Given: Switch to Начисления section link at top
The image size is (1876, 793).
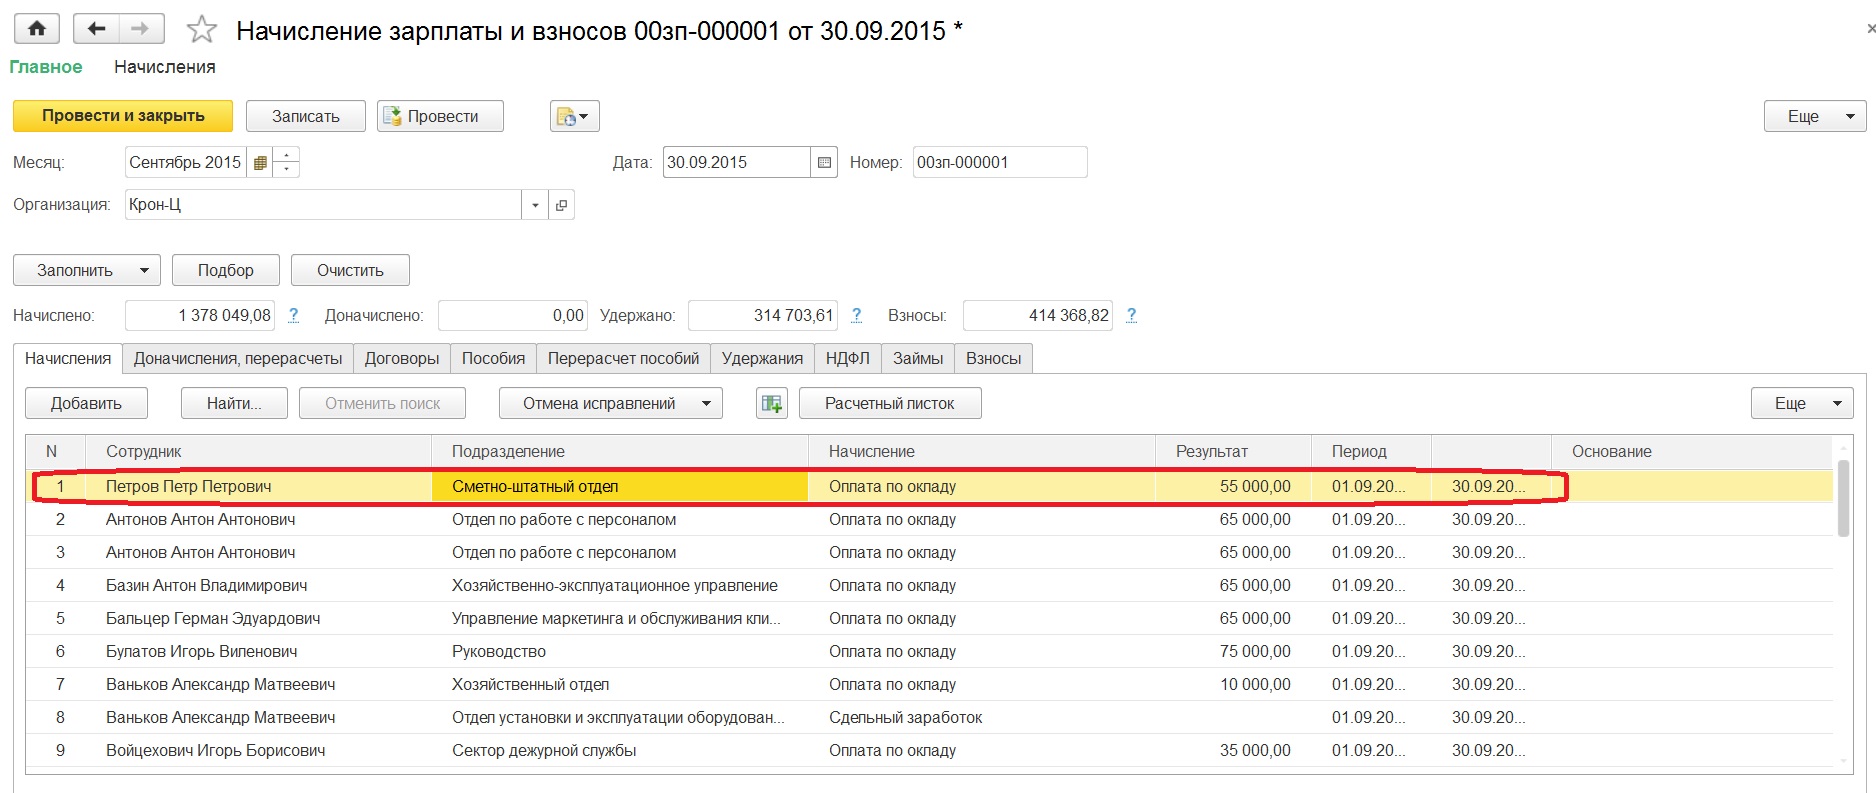Looking at the screenshot, I should pyautogui.click(x=165, y=67).
